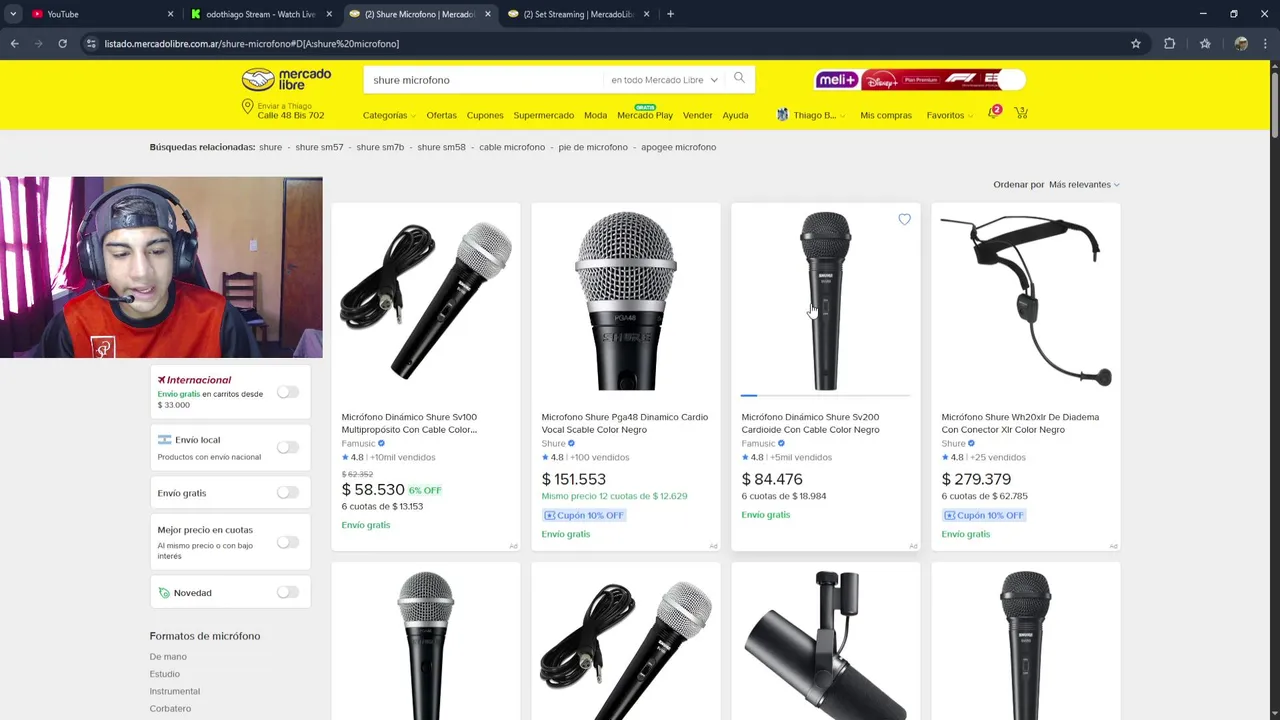Open the De mano format filter
1280x720 pixels.
pyautogui.click(x=168, y=657)
